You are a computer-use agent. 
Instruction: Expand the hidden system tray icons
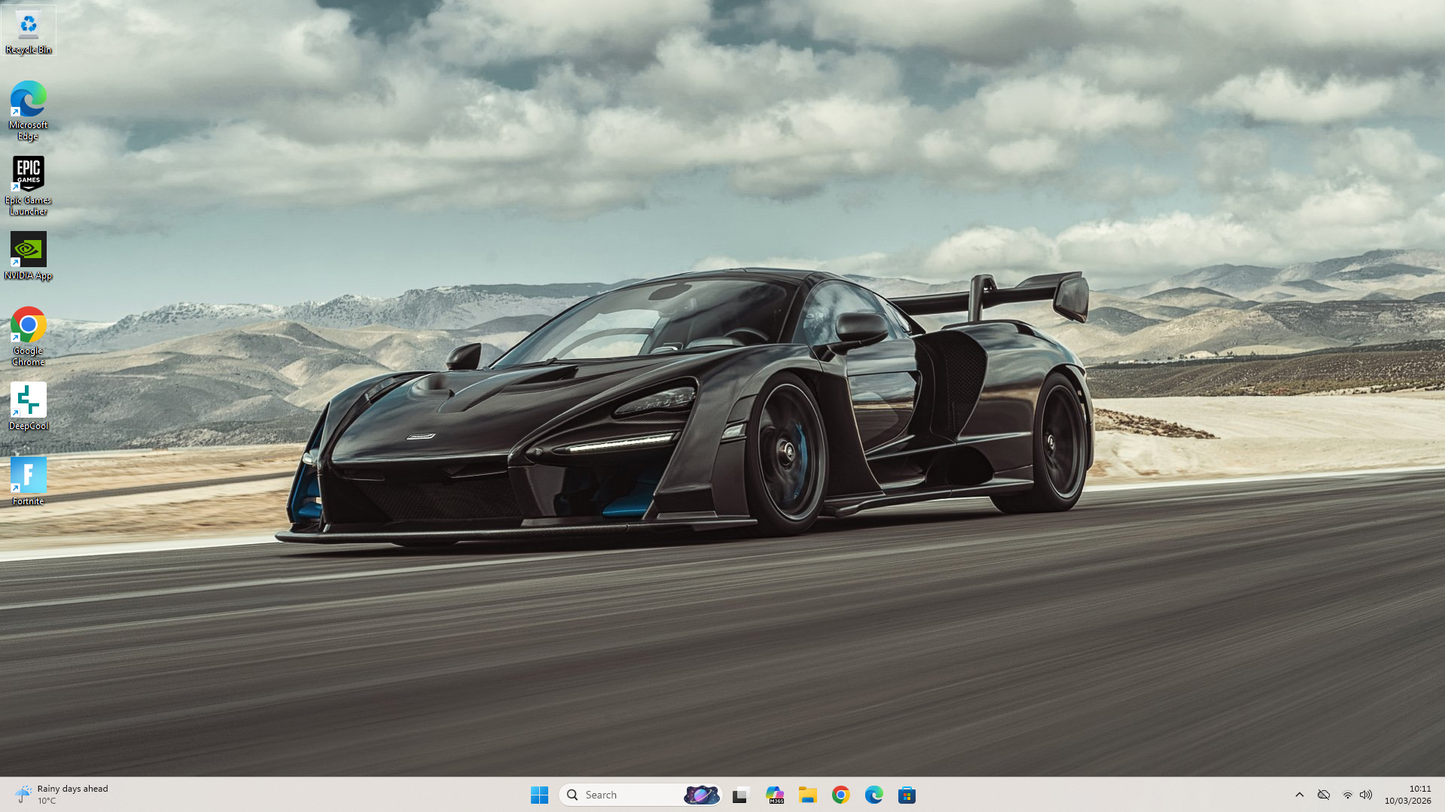pos(1299,795)
